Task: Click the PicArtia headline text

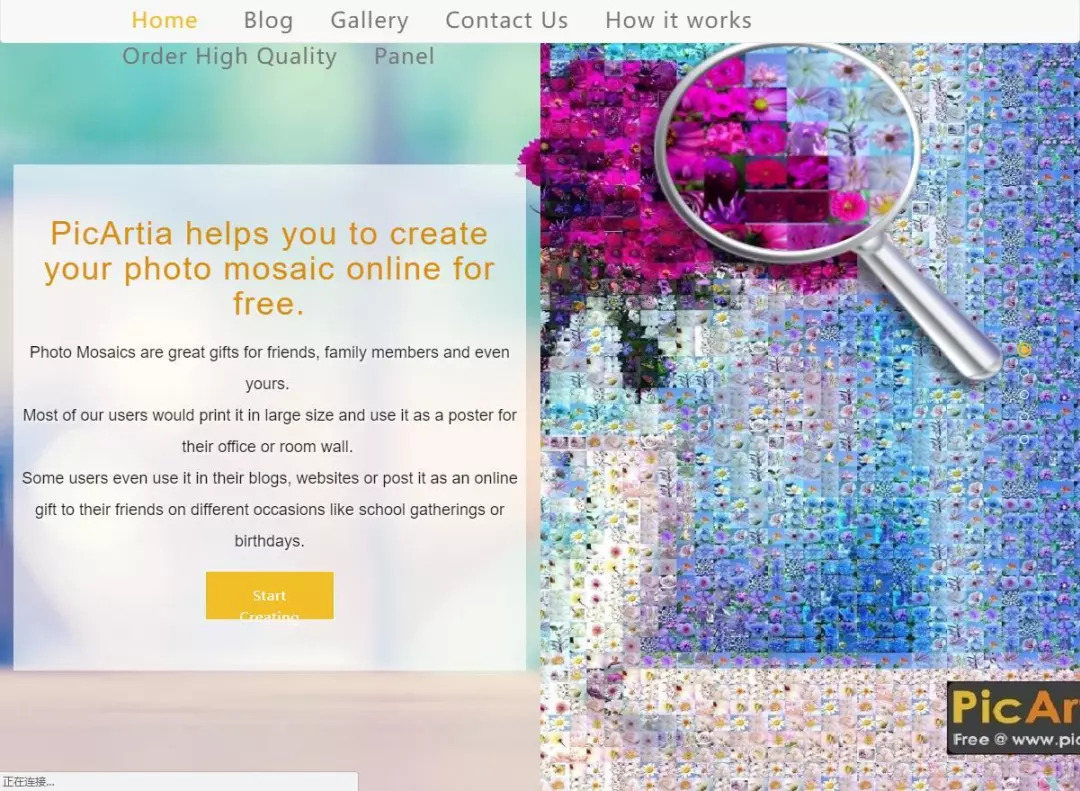Action: point(269,268)
